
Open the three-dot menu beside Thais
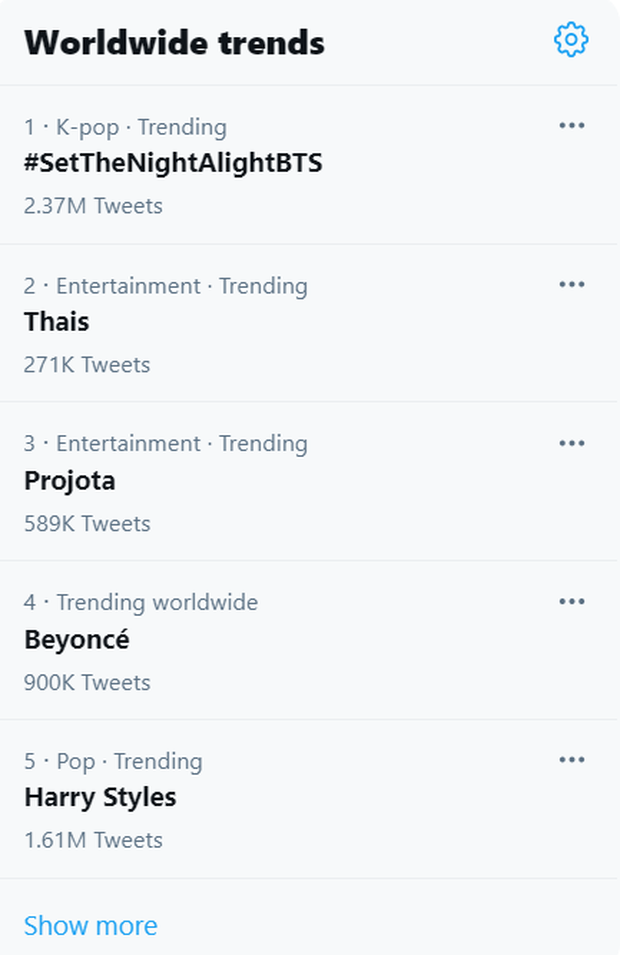click(572, 284)
